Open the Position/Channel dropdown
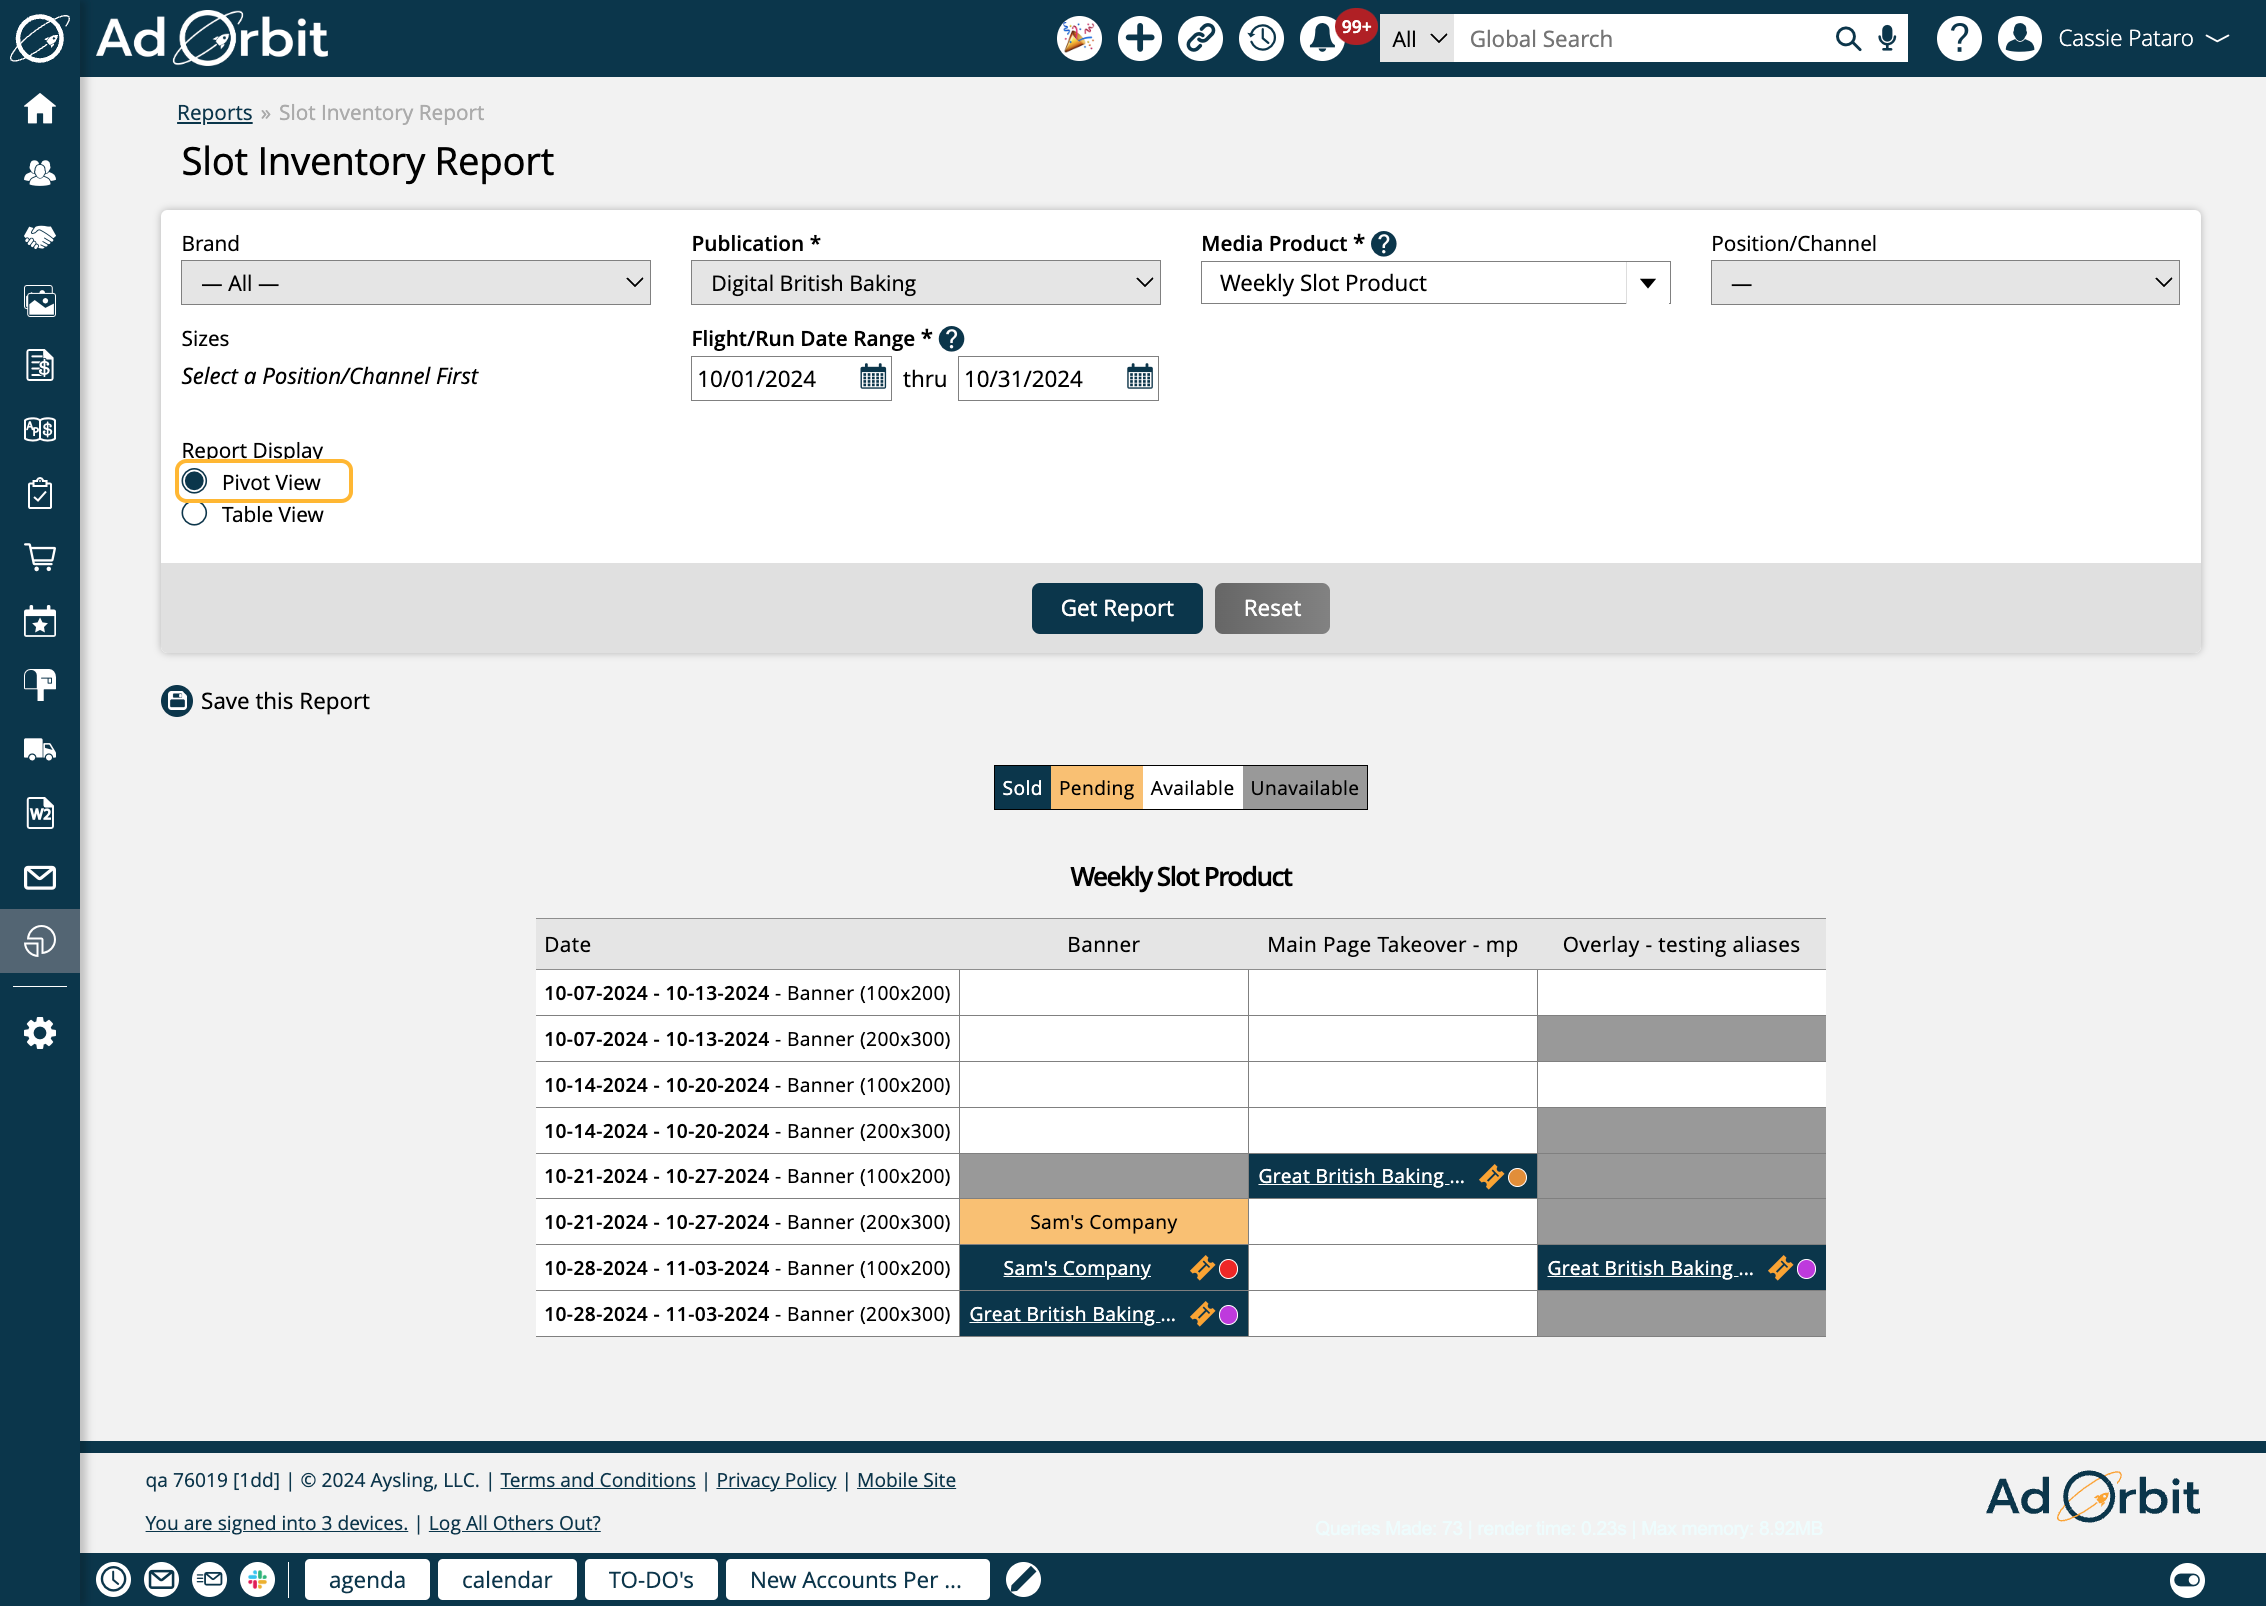The image size is (2266, 1606). pyautogui.click(x=1945, y=283)
